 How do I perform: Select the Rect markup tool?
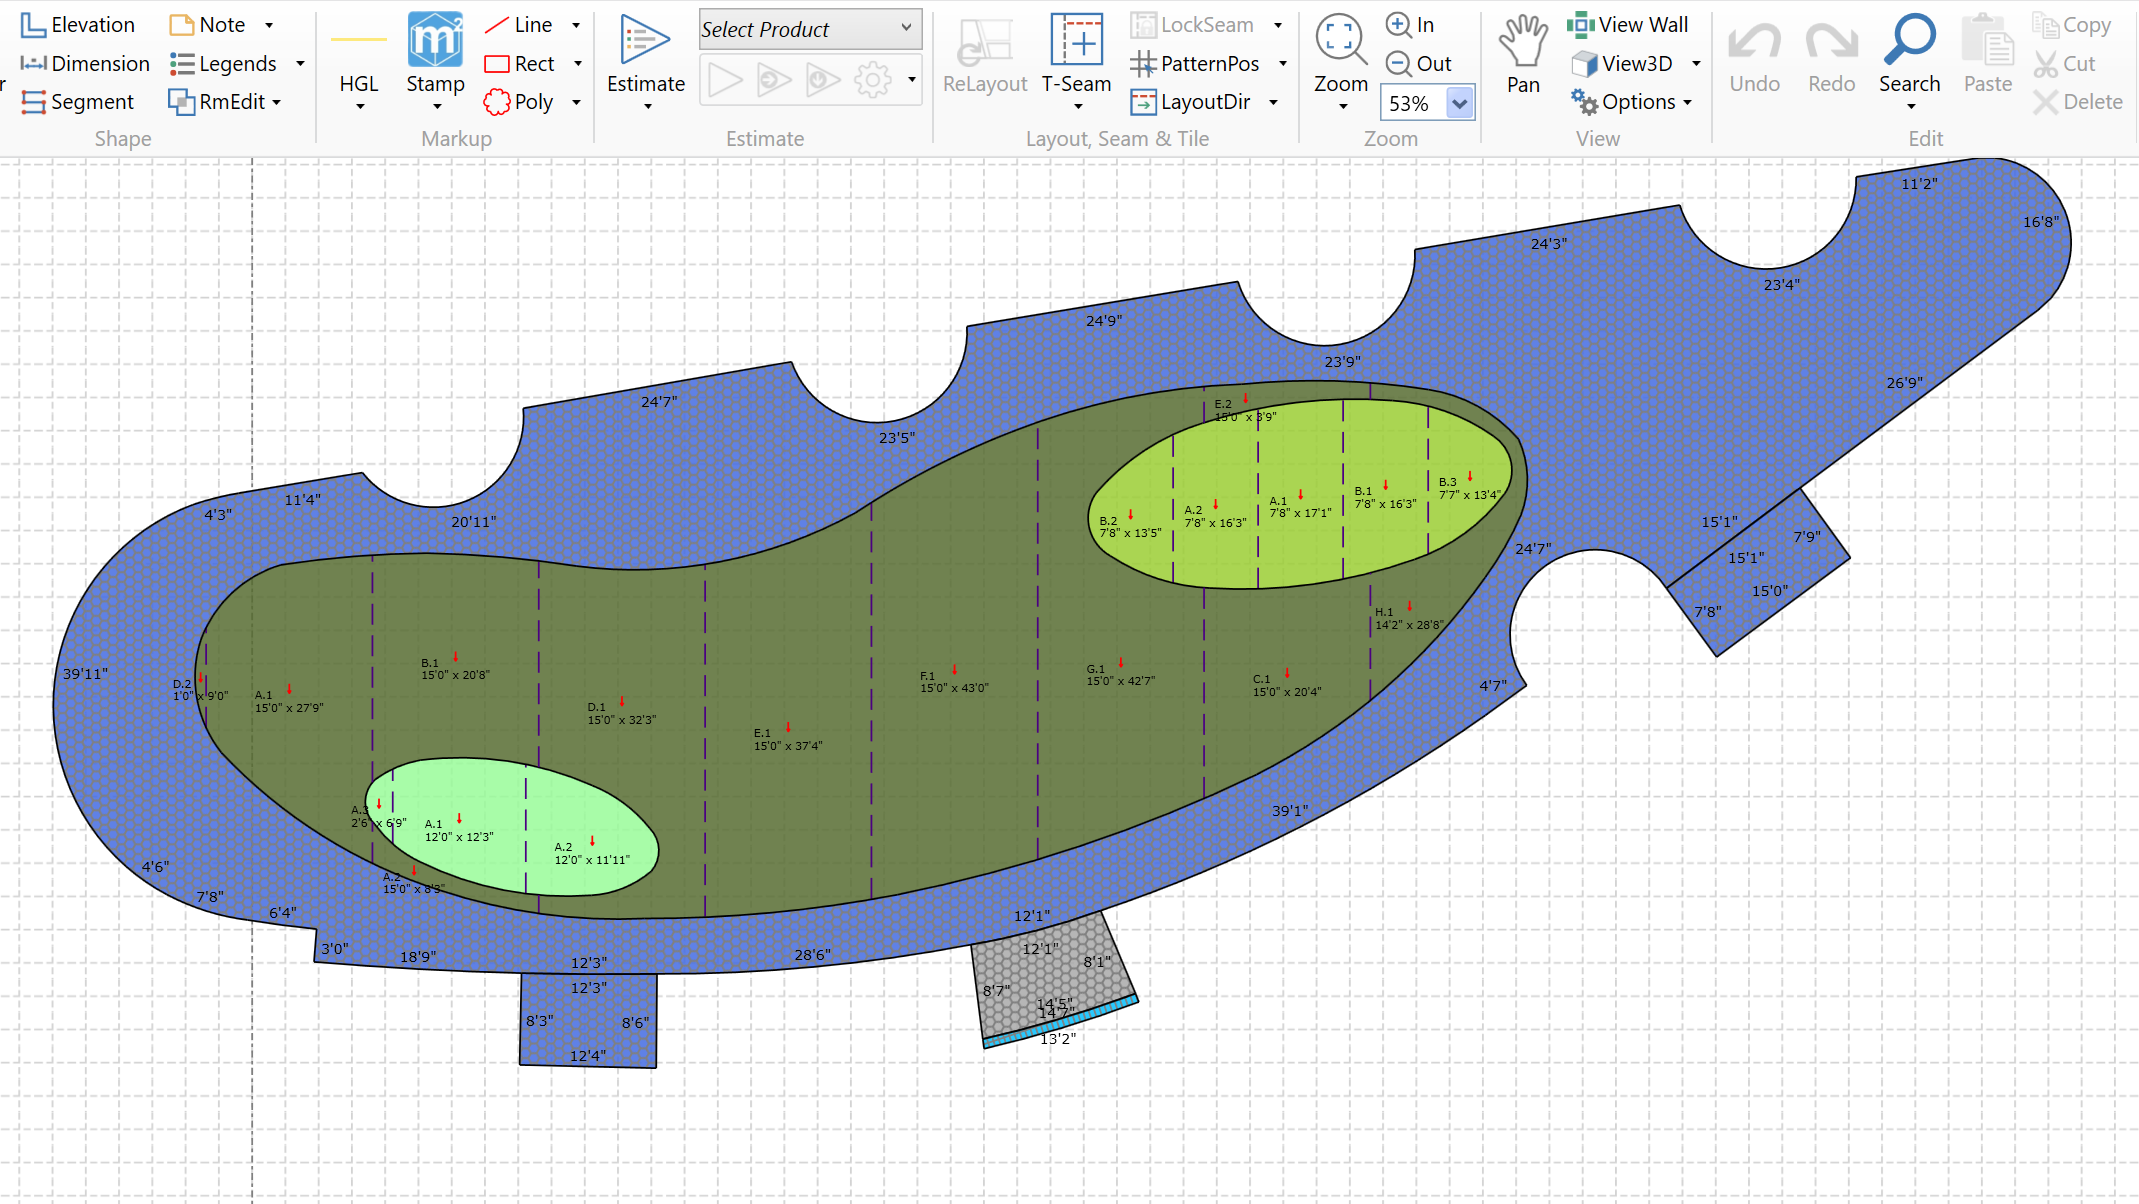coord(519,64)
